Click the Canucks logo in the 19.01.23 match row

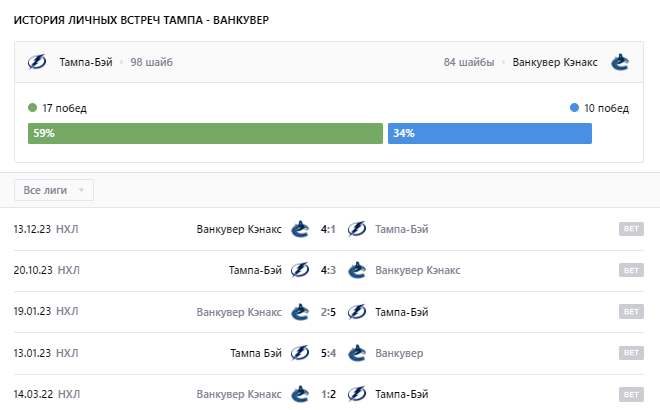[300, 312]
